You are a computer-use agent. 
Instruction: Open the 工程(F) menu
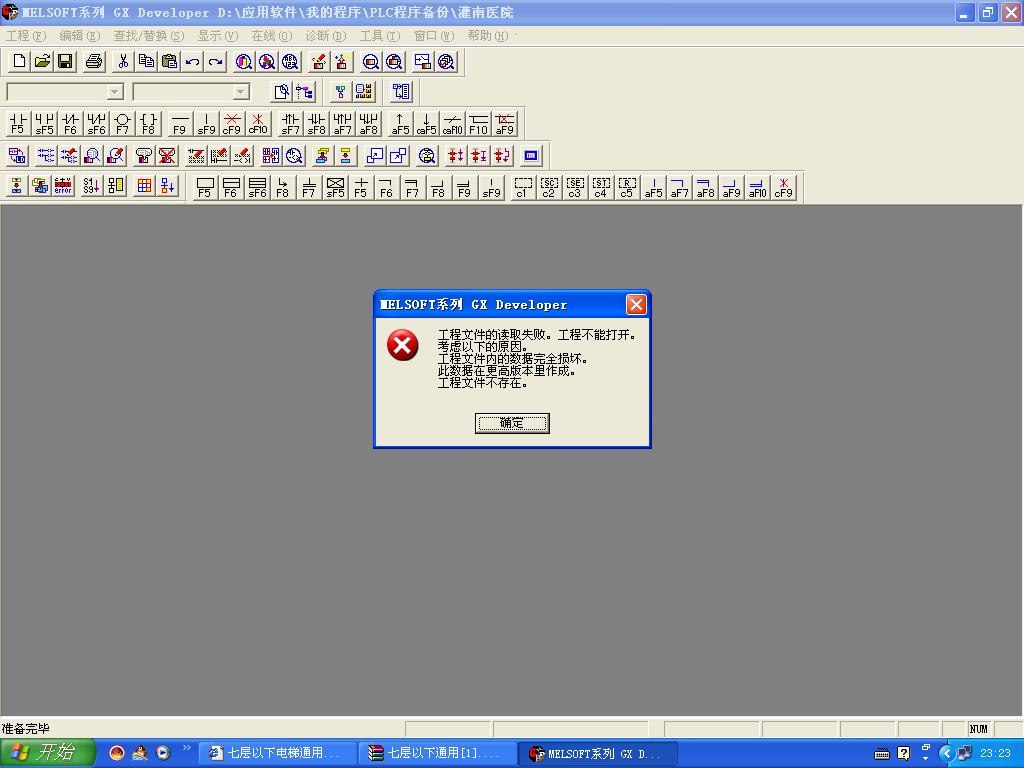(x=26, y=35)
